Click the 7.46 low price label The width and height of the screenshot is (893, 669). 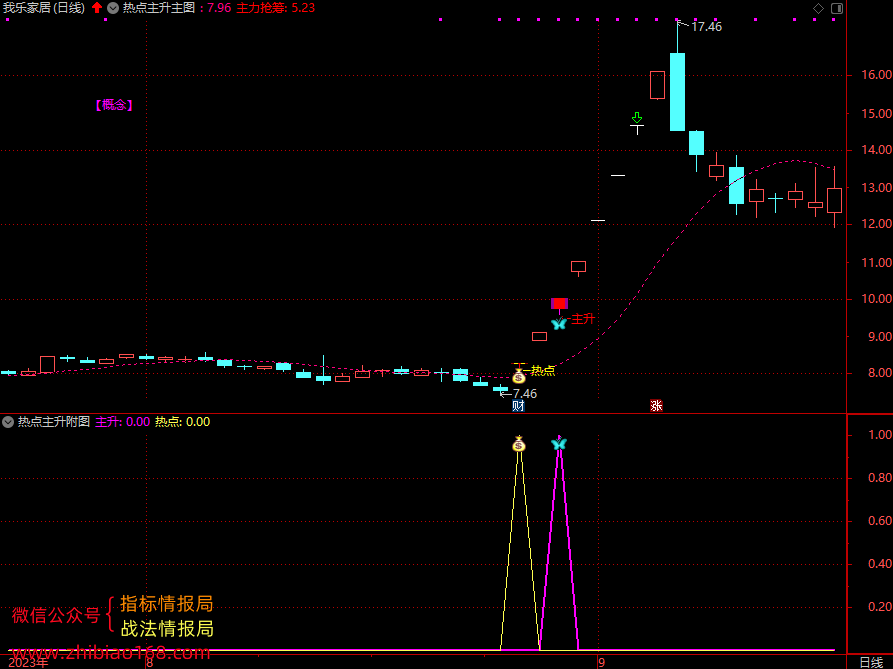525,394
